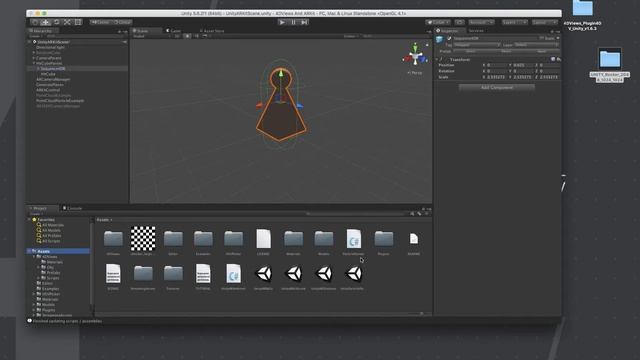Collapse the Transform component
Image resolution: width=640 pixels, height=360 pixels.
(437, 60)
